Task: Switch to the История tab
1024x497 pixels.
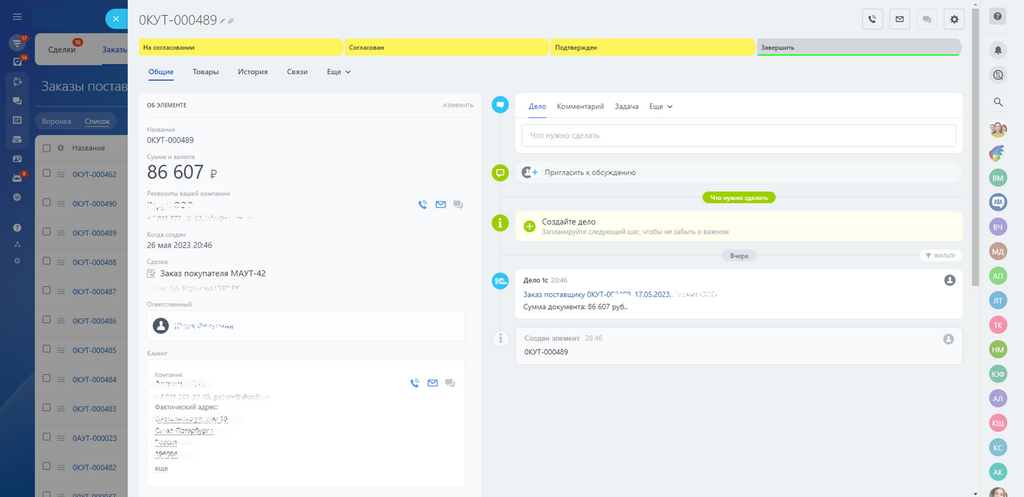Action: 253,72
